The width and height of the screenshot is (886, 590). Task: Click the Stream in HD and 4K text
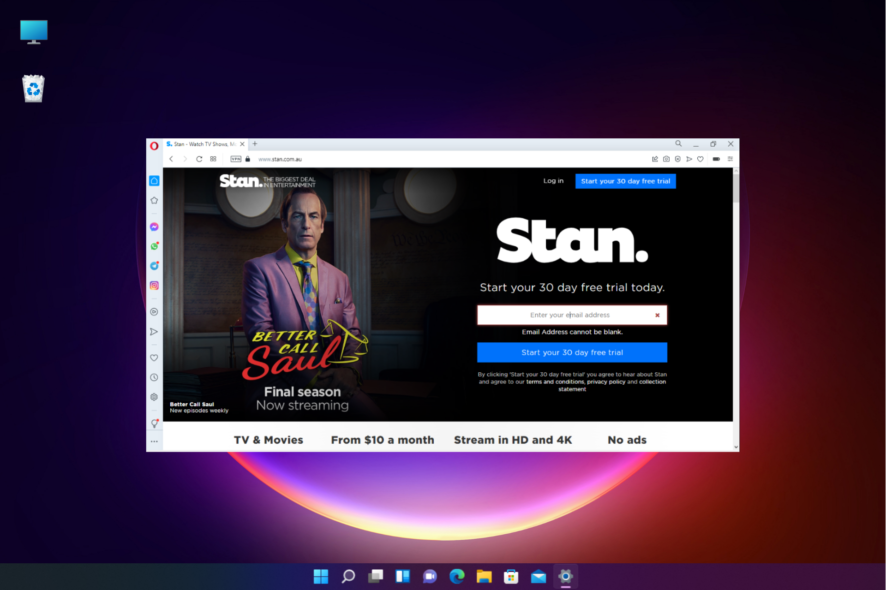(x=513, y=440)
